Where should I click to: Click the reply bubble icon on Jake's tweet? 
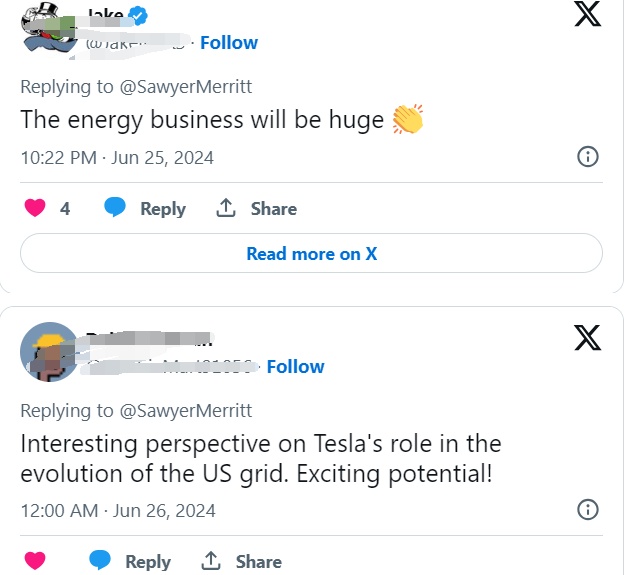[x=116, y=208]
